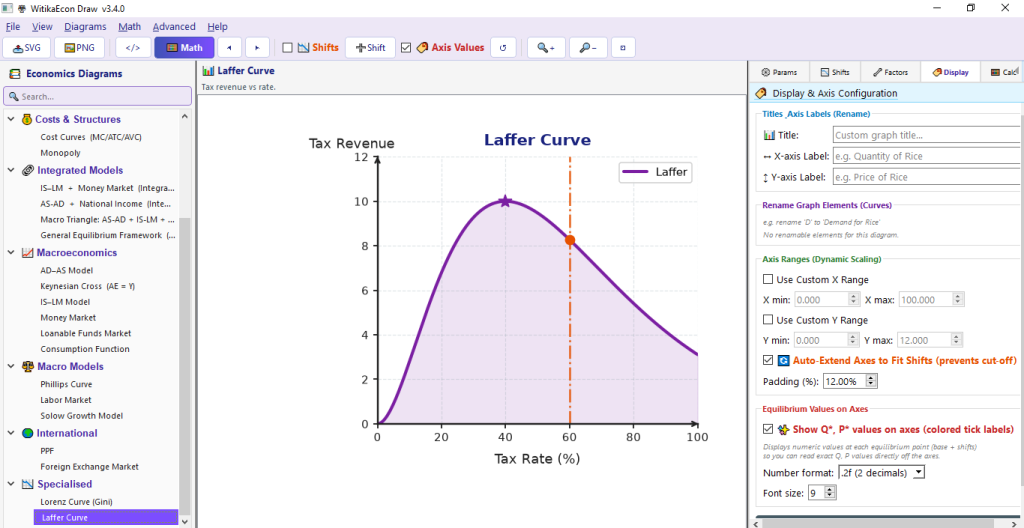Click the zoom-in magnifier icon
Image resolution: width=1024 pixels, height=528 pixels.
point(546,48)
